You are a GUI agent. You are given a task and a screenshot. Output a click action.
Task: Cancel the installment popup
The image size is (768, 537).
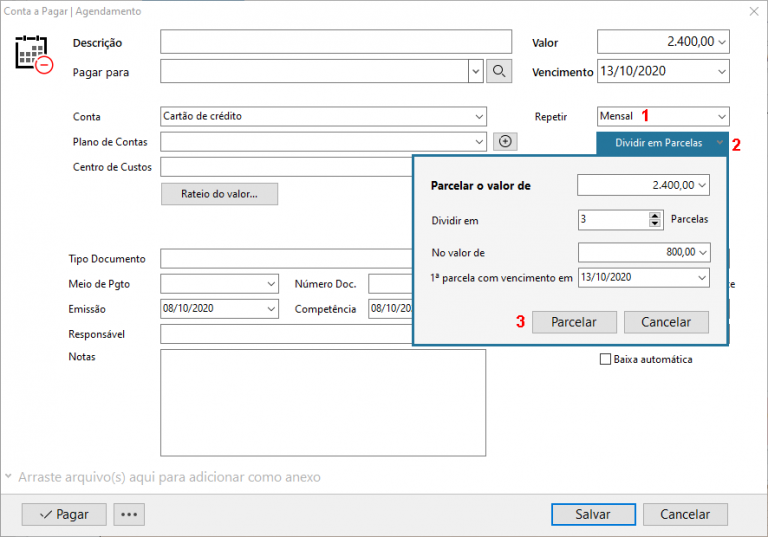tap(665, 322)
